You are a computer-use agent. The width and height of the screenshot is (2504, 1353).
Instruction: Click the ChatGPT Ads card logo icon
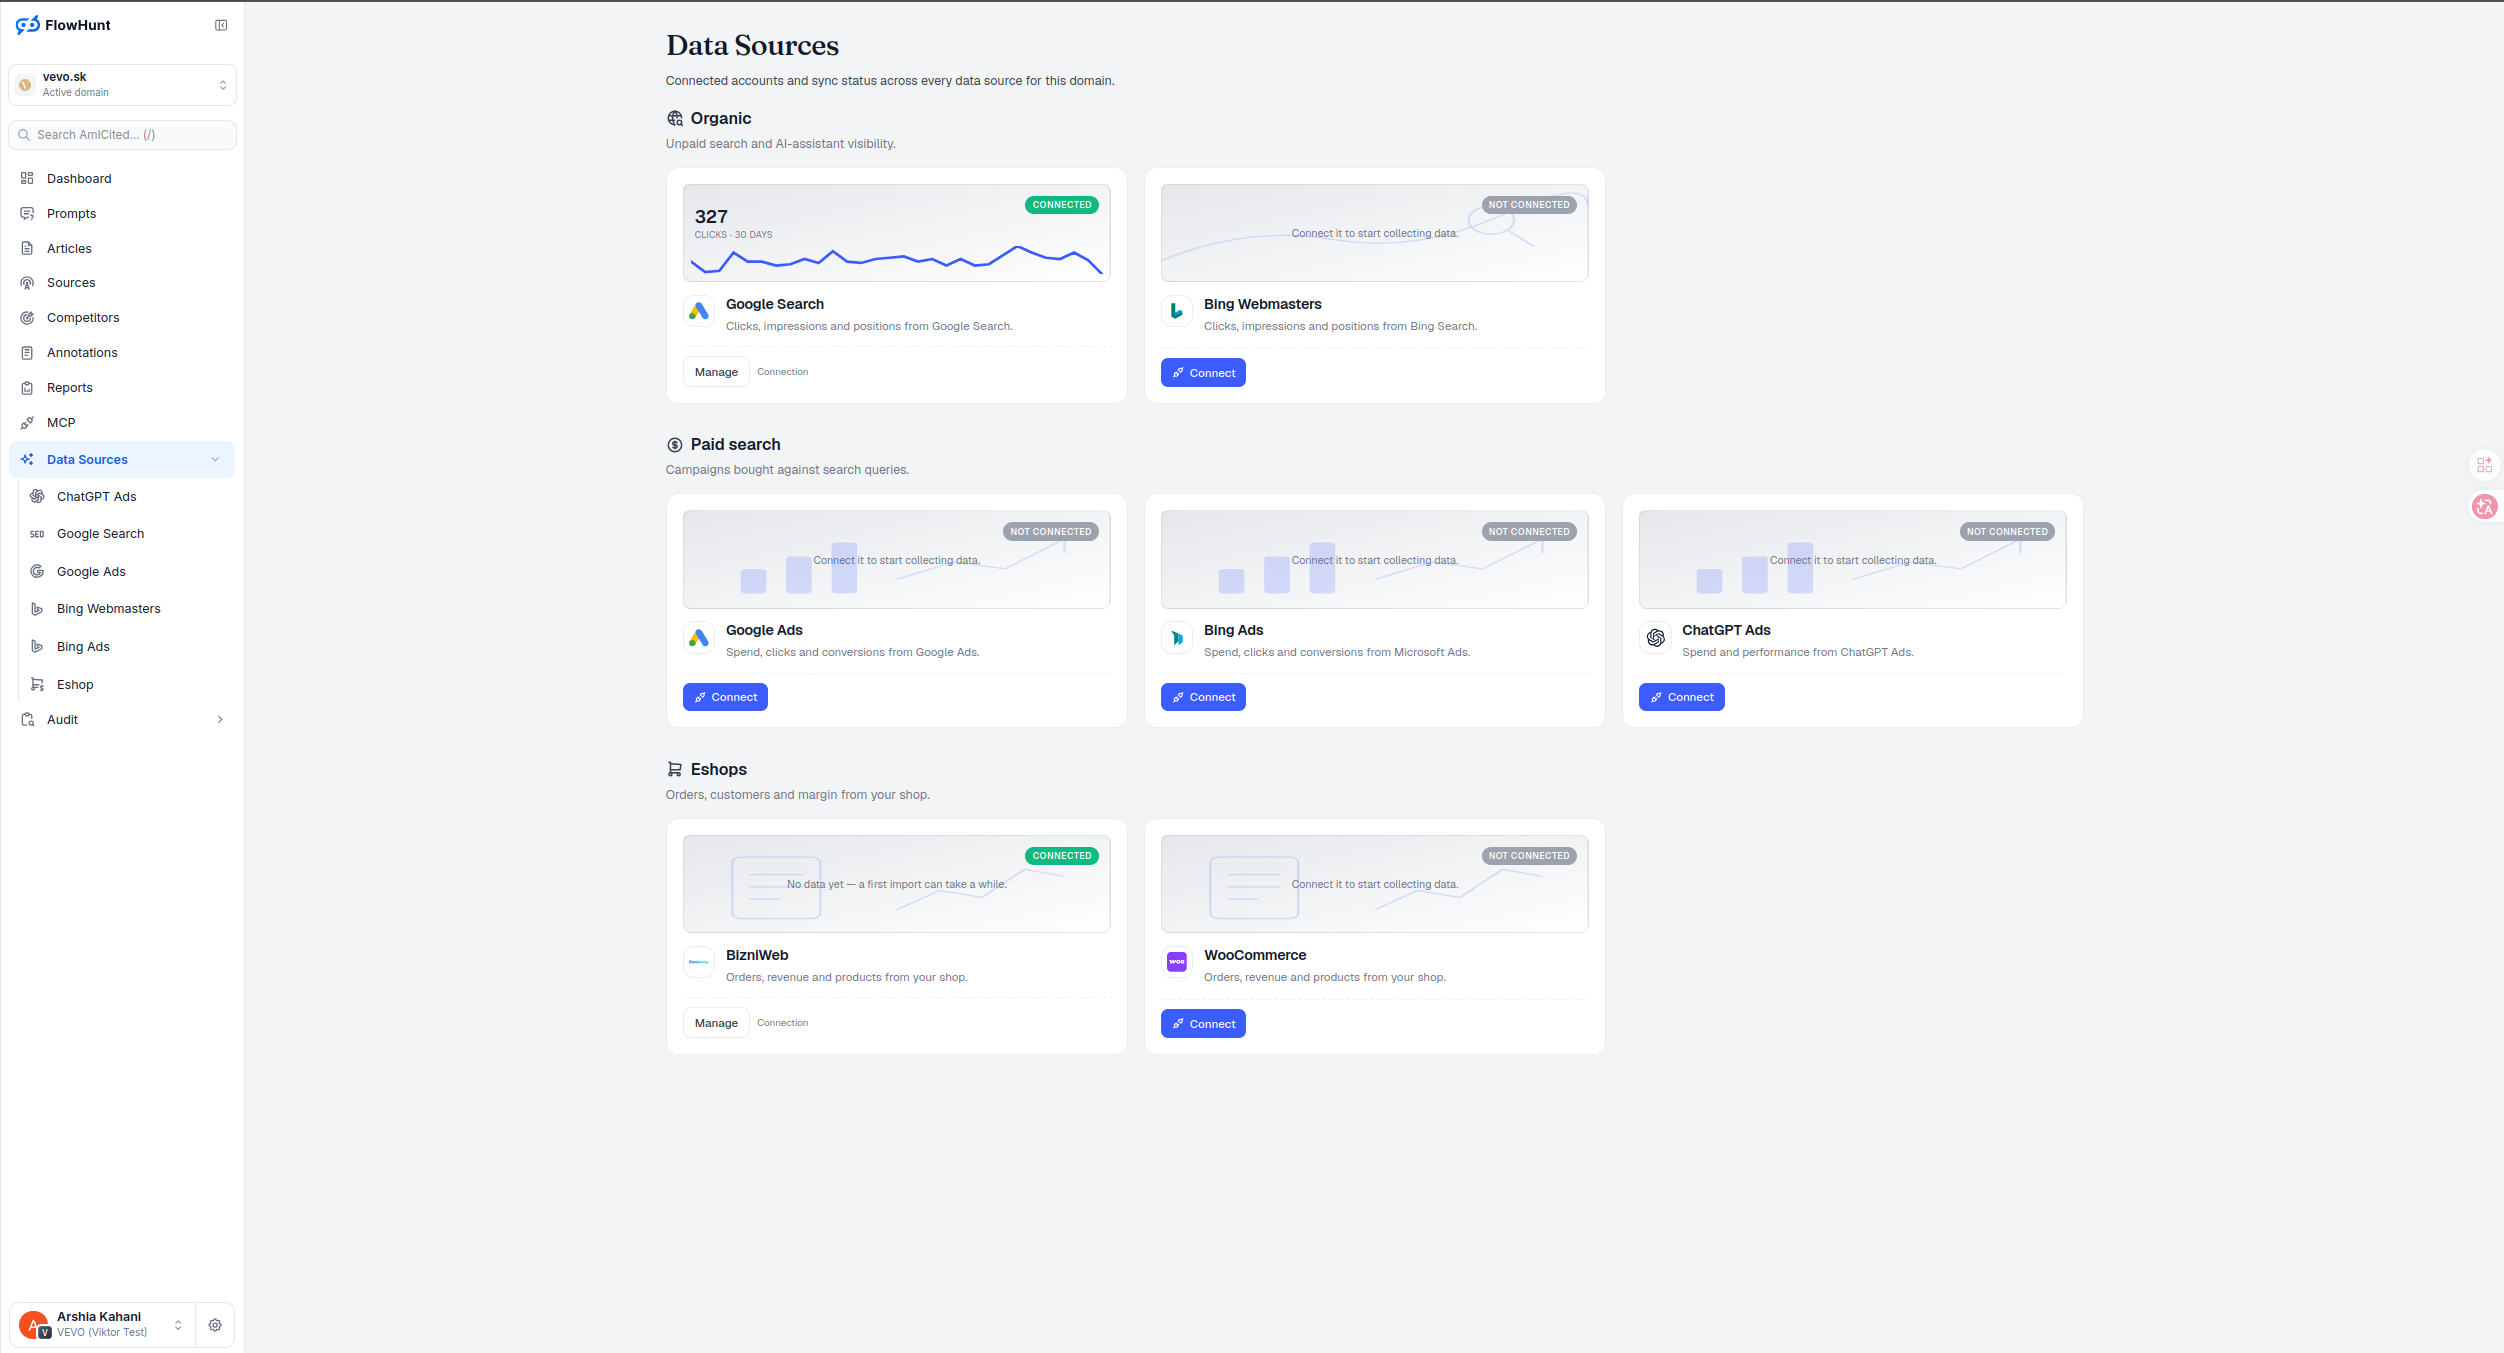pyautogui.click(x=1655, y=638)
